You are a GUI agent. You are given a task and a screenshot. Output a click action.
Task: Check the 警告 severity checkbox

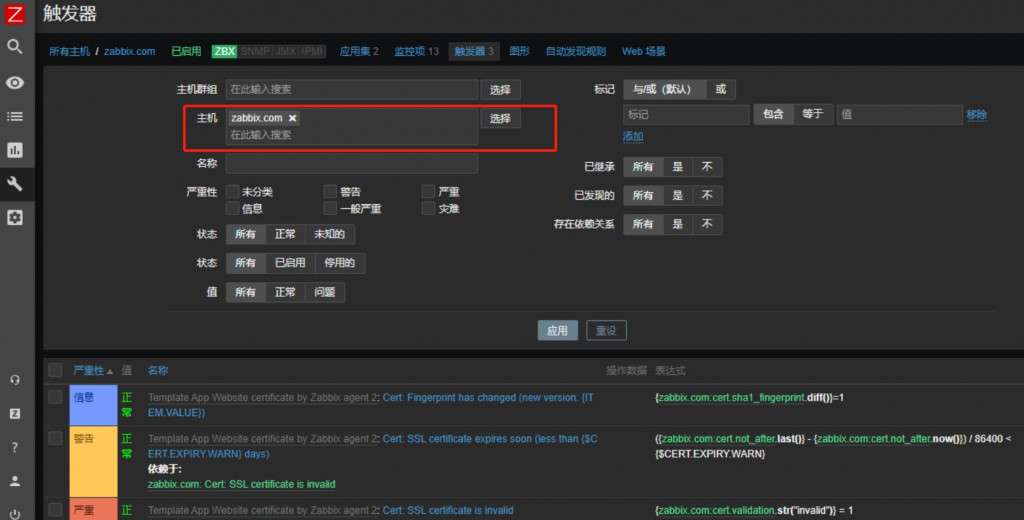[330, 191]
